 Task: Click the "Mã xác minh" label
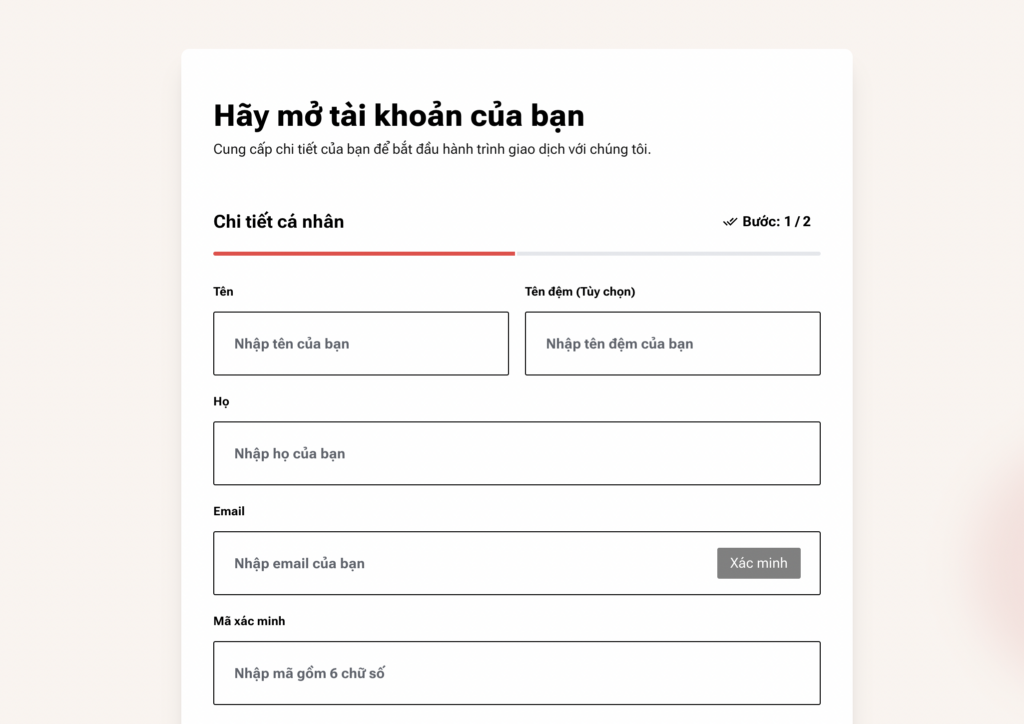click(x=248, y=621)
